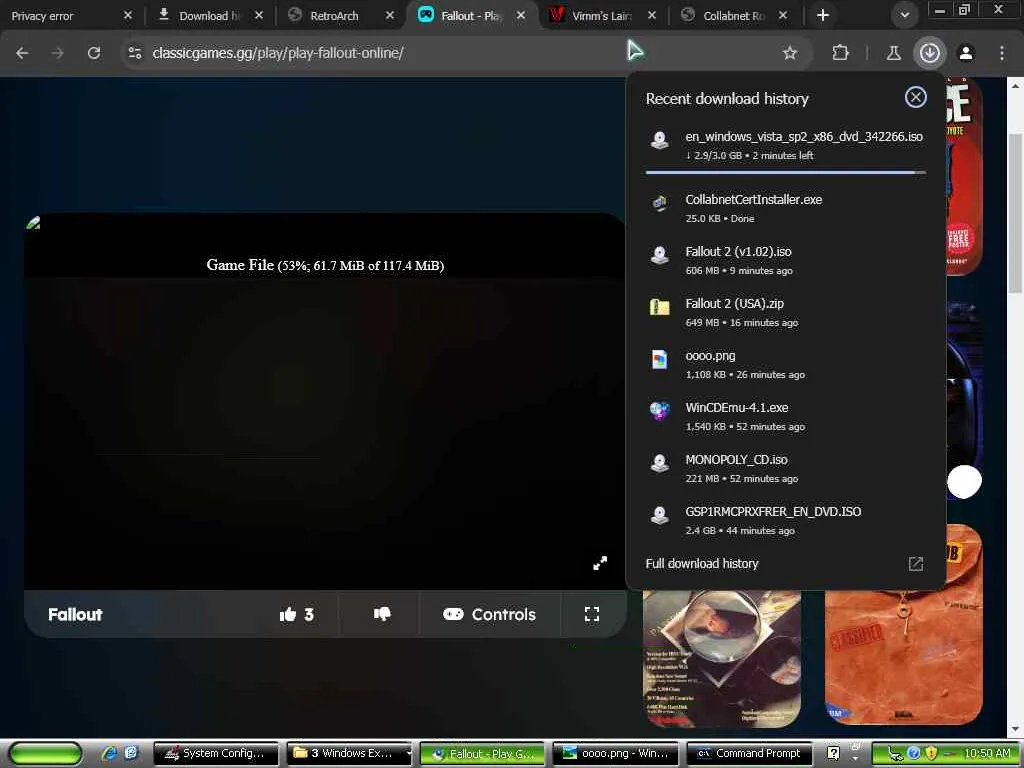Viewport: 1024px width, 768px height.
Task: Open the profile avatar icon
Action: (966, 53)
